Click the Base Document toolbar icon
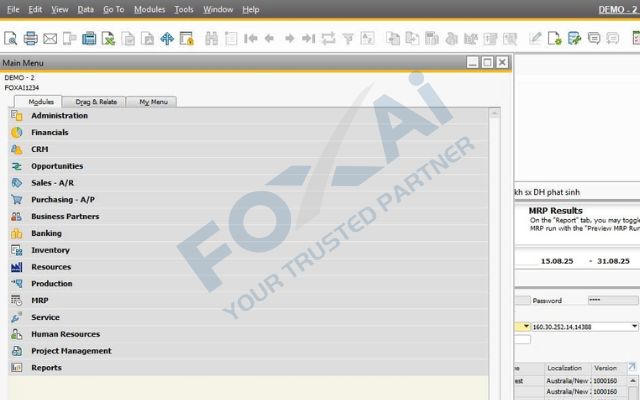Screen dimensions: 640x400 tap(393, 39)
